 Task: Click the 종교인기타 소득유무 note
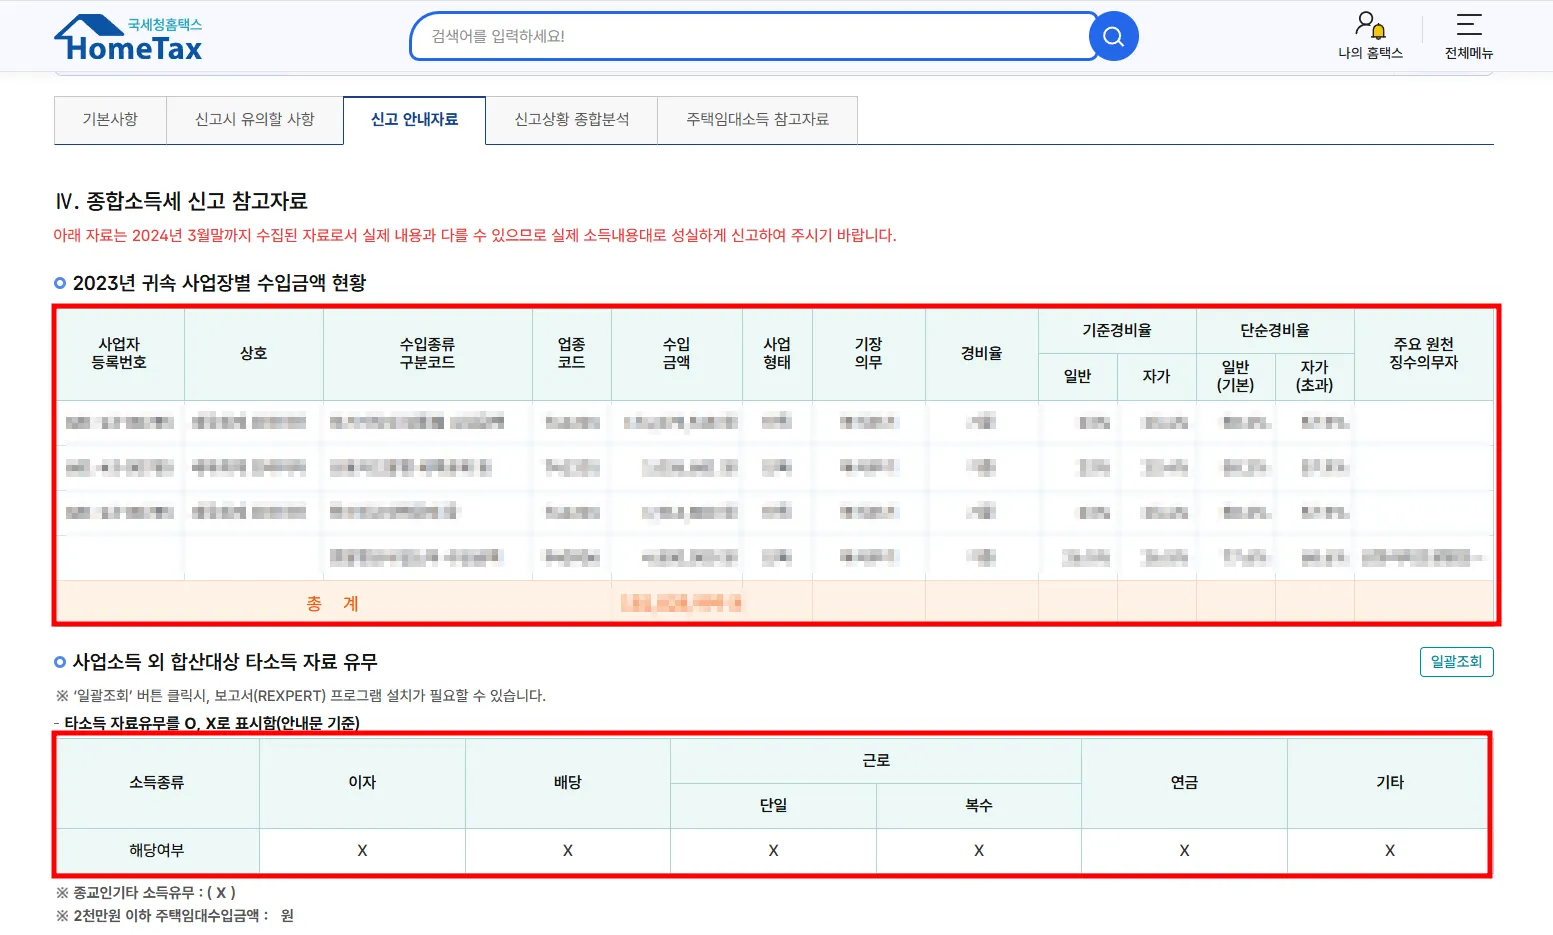[146, 893]
